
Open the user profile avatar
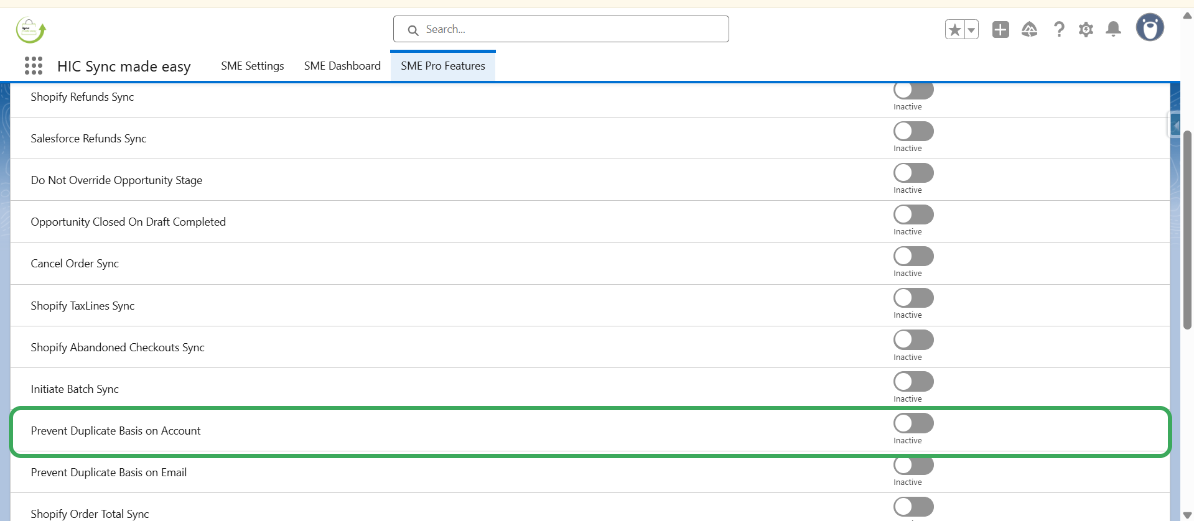click(1150, 28)
